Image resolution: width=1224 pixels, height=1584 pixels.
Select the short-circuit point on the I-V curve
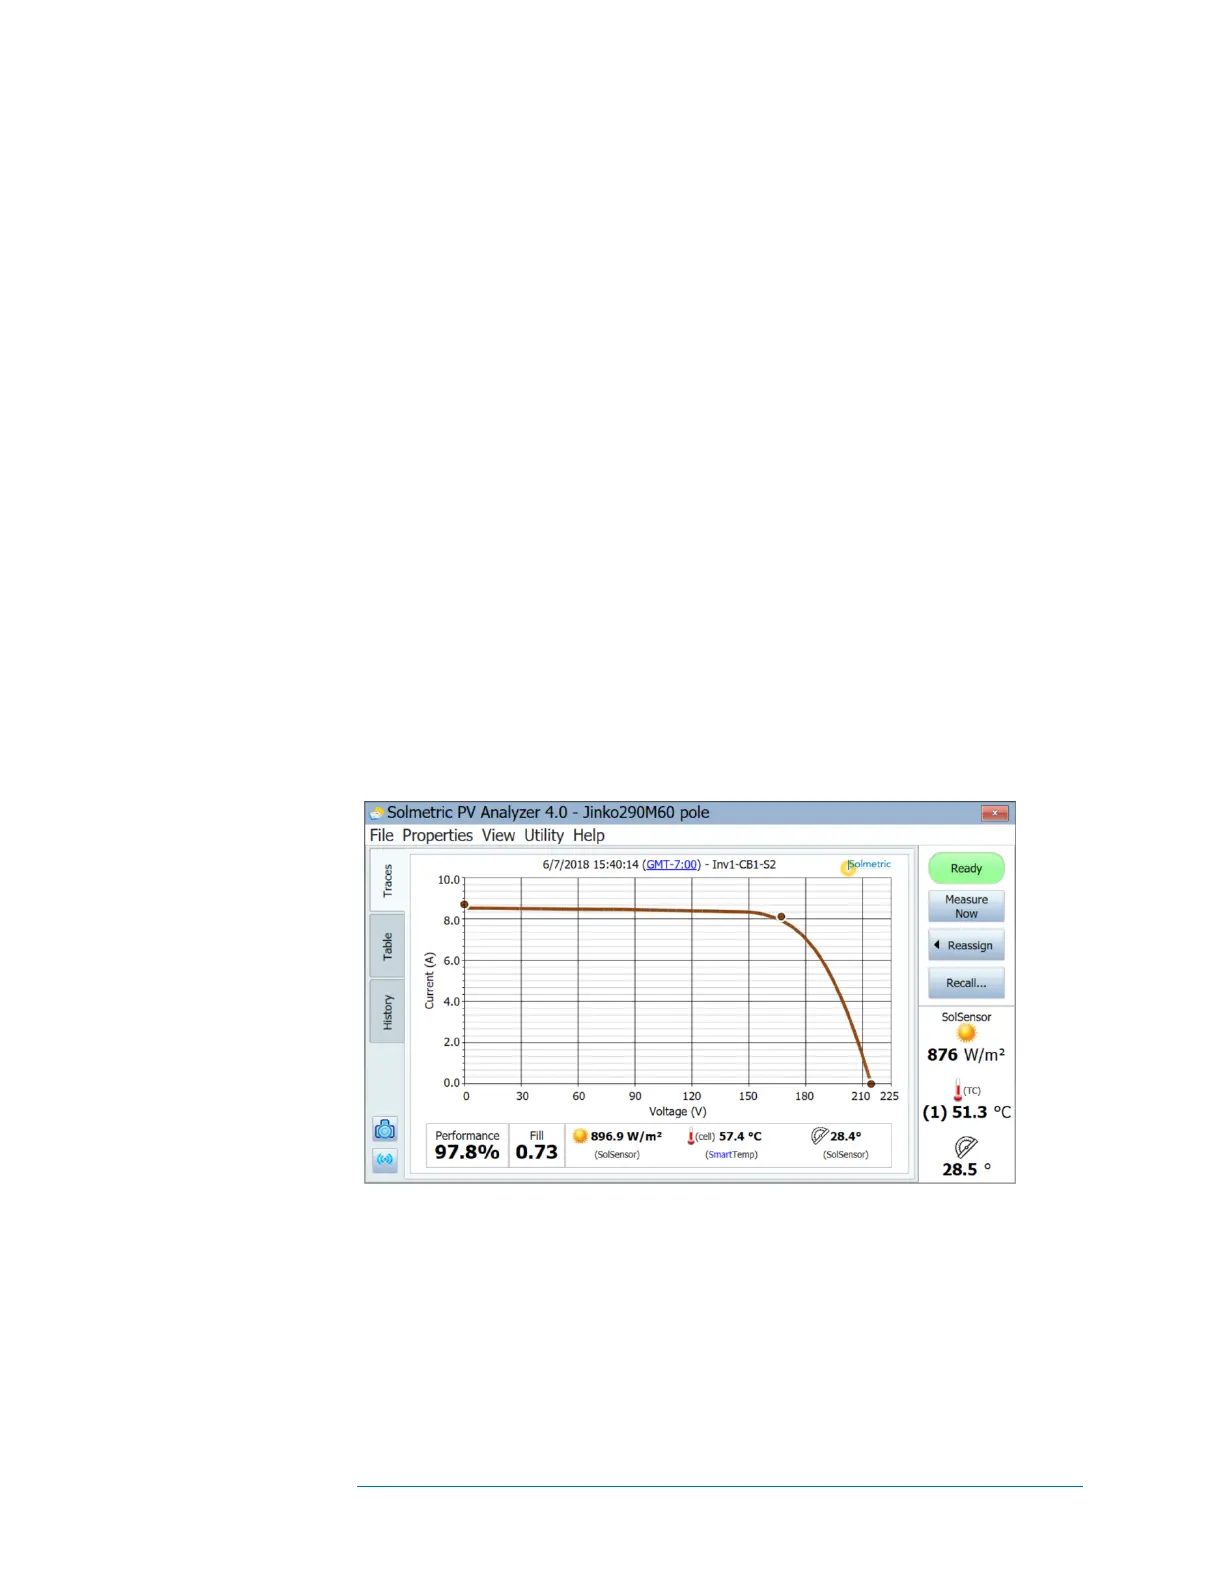(x=464, y=905)
